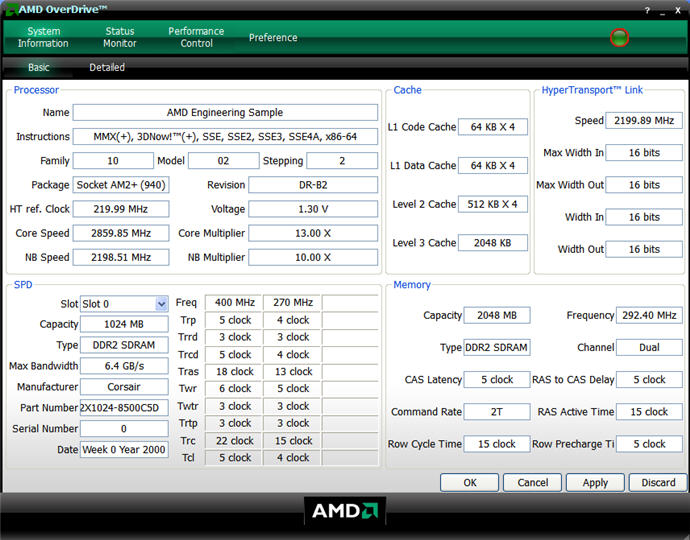The image size is (690, 540).
Task: Click the Level 2 Cache 512 KB X 4
Action: click(x=493, y=204)
